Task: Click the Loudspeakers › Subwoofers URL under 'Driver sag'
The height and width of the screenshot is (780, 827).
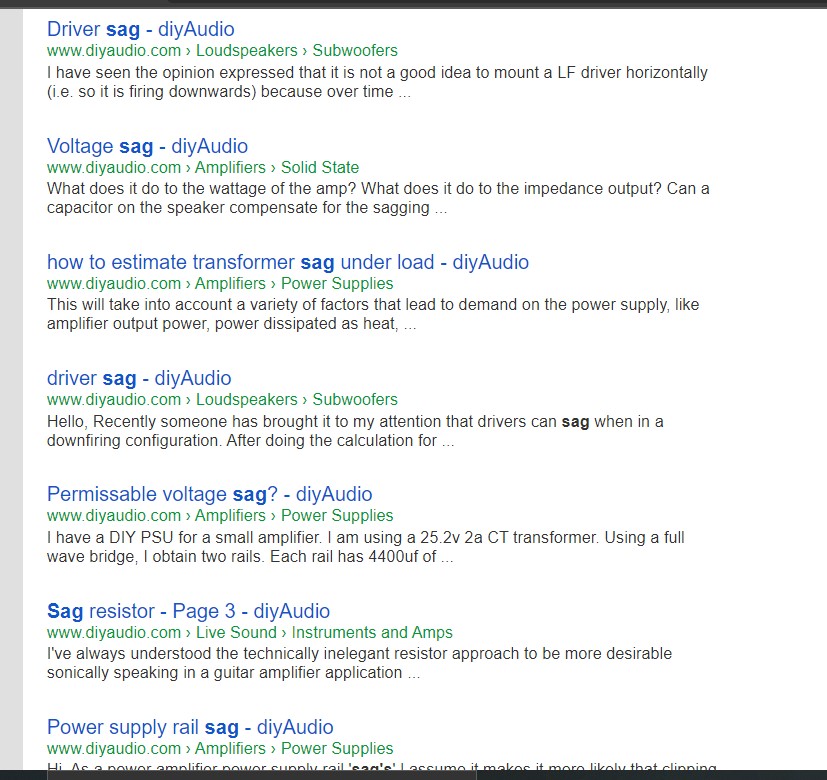Action: 222,51
